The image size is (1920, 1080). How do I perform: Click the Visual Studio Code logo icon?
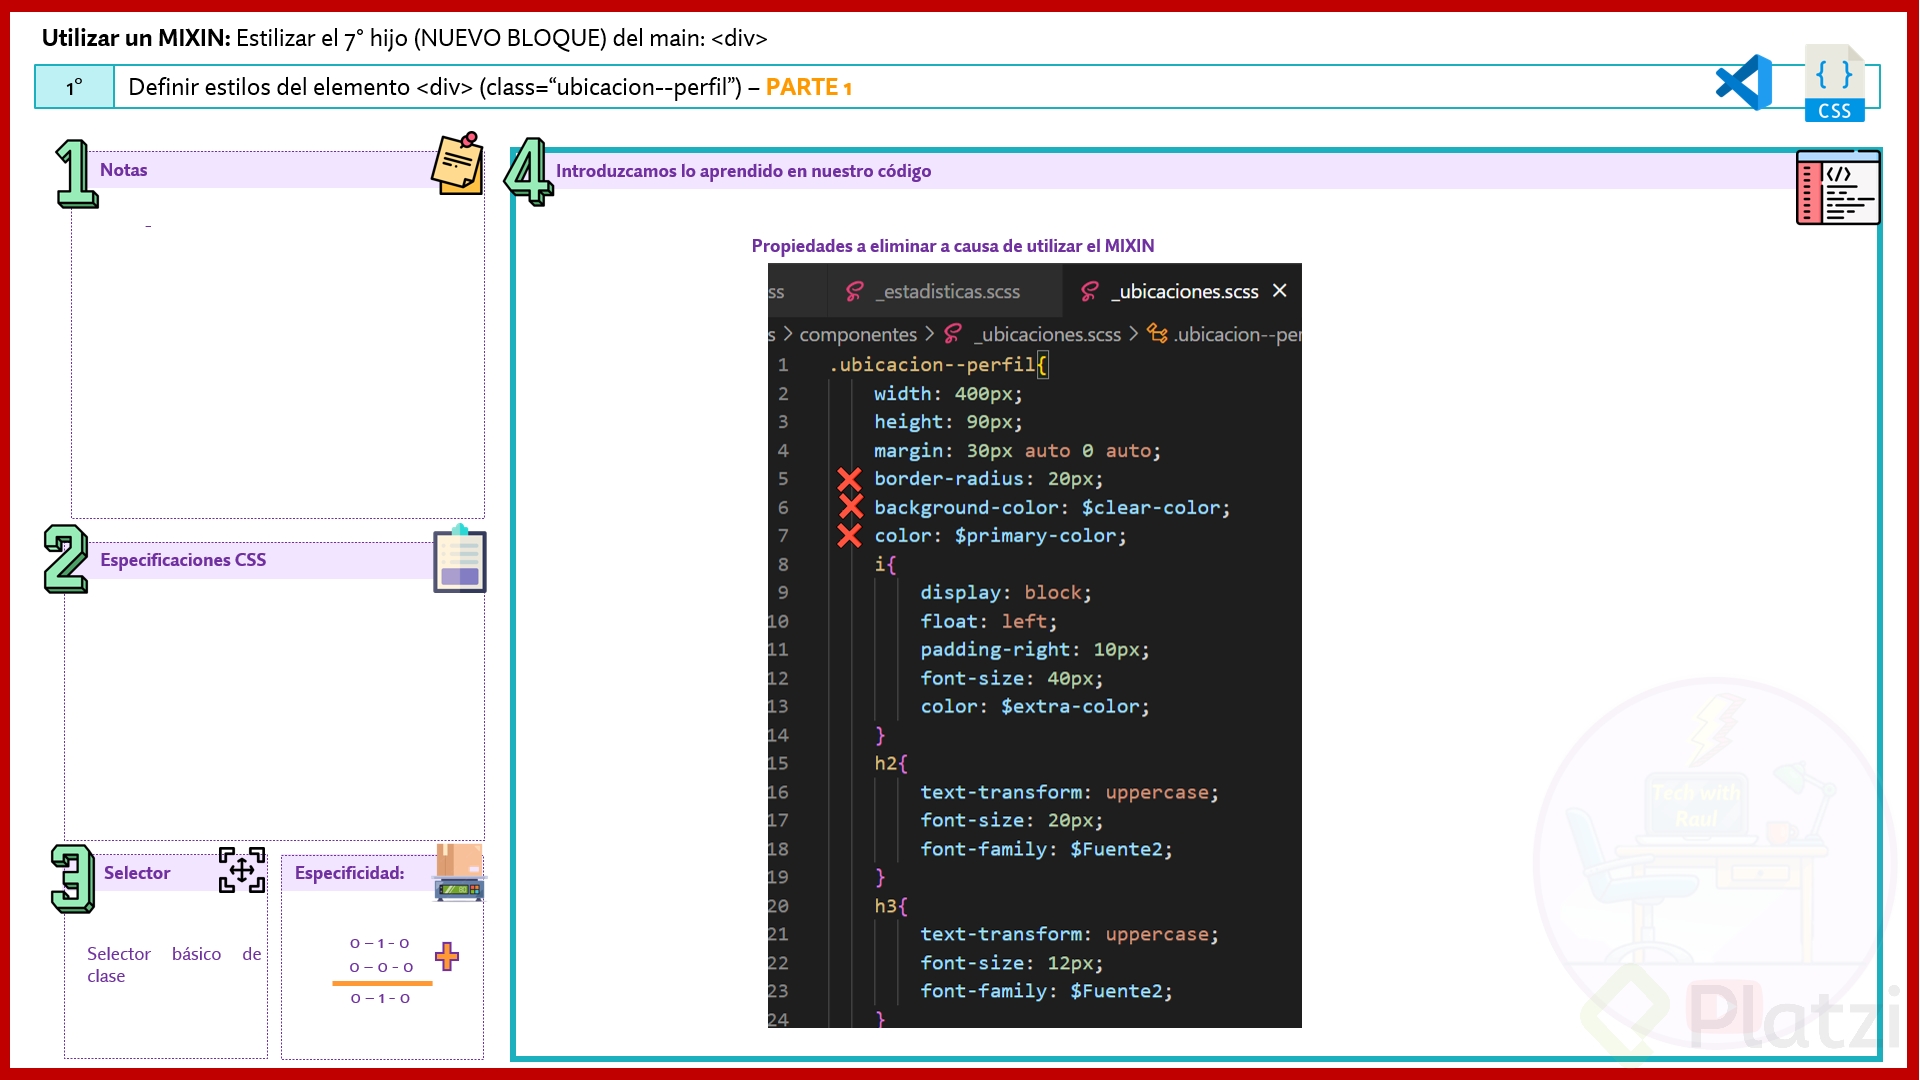pyautogui.click(x=1743, y=82)
